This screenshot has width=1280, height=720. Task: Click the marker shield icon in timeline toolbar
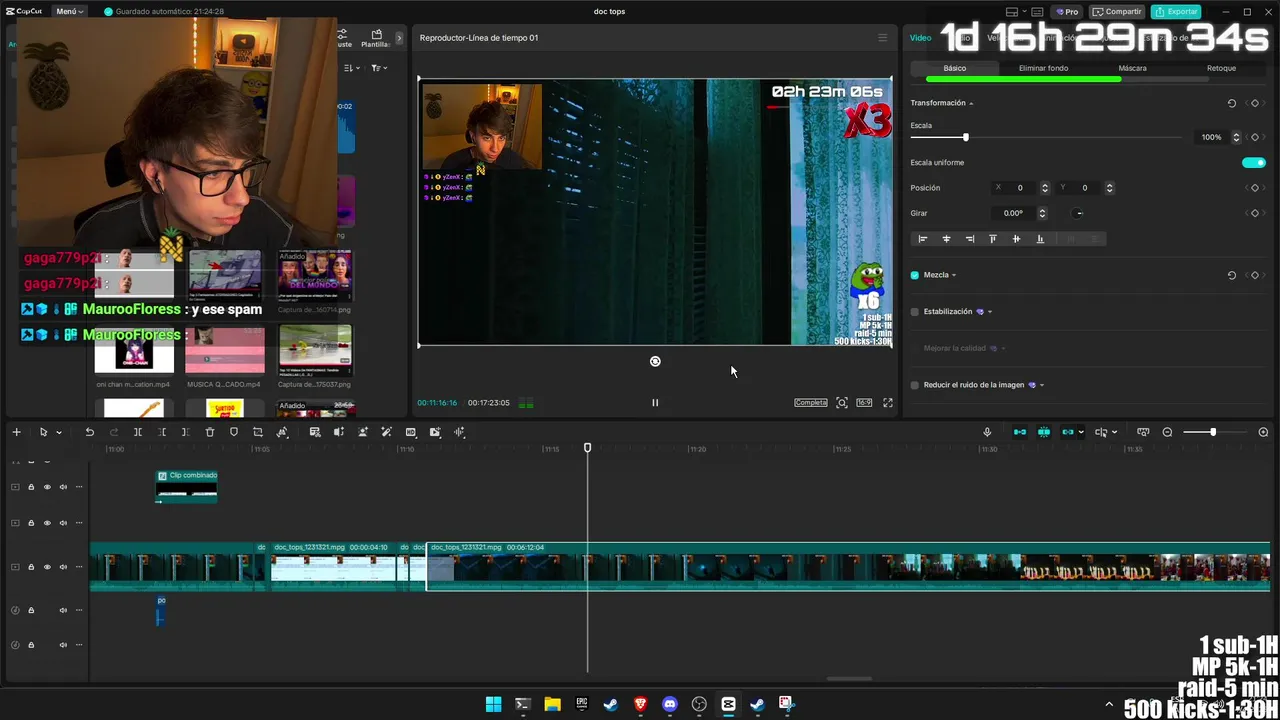tap(234, 432)
